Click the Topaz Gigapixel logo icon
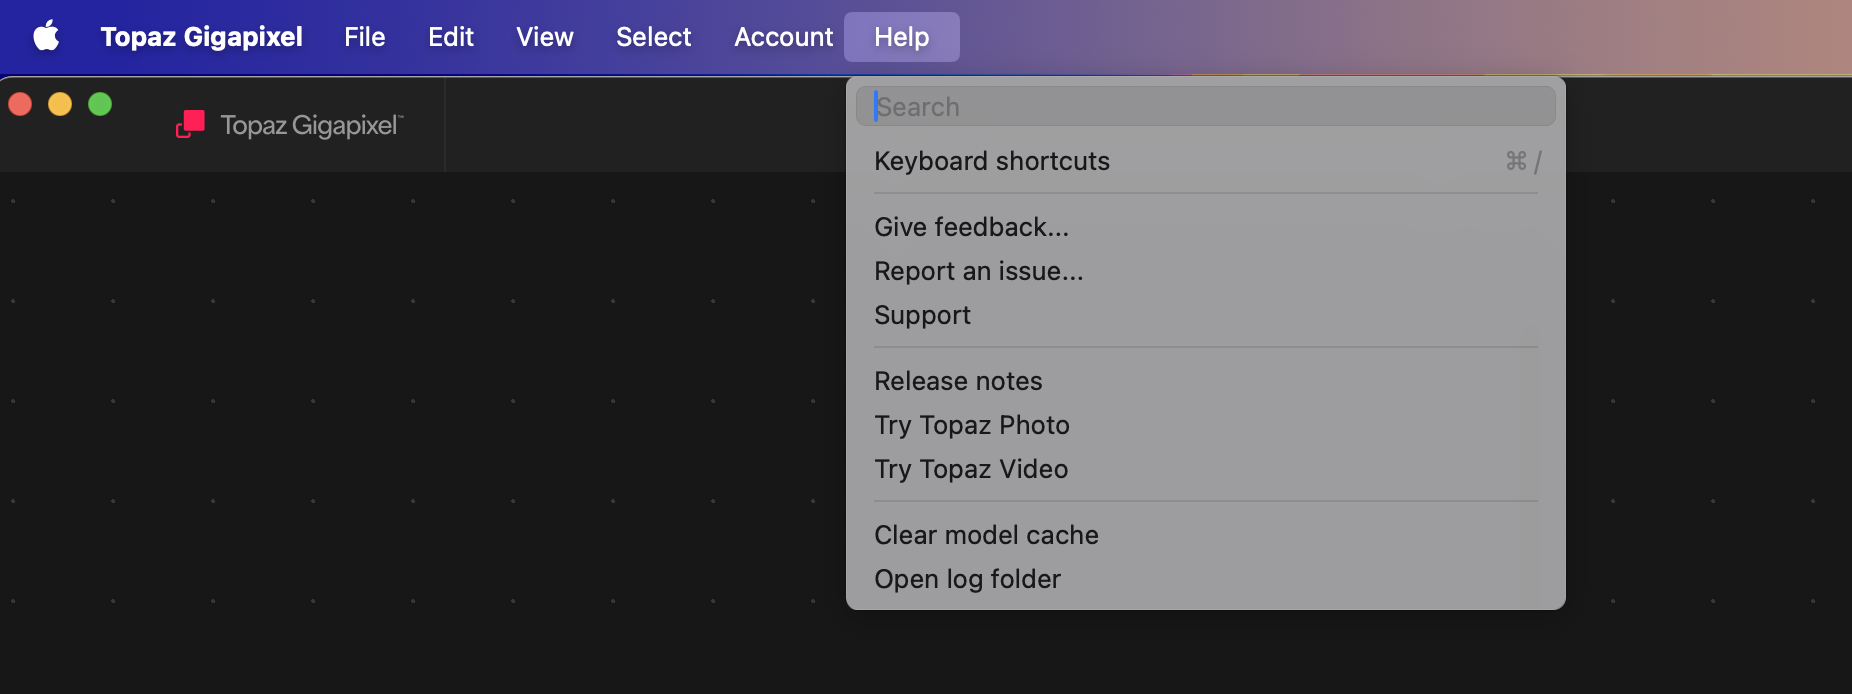Image resolution: width=1852 pixels, height=694 pixels. (190, 125)
